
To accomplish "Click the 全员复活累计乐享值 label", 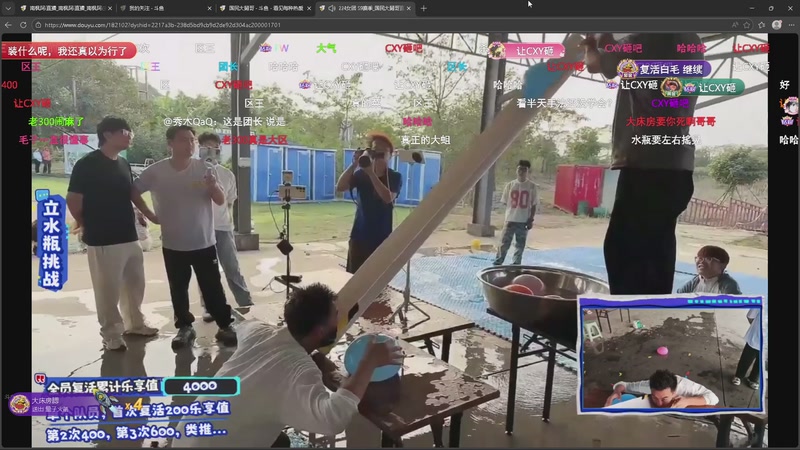I will [102, 386].
